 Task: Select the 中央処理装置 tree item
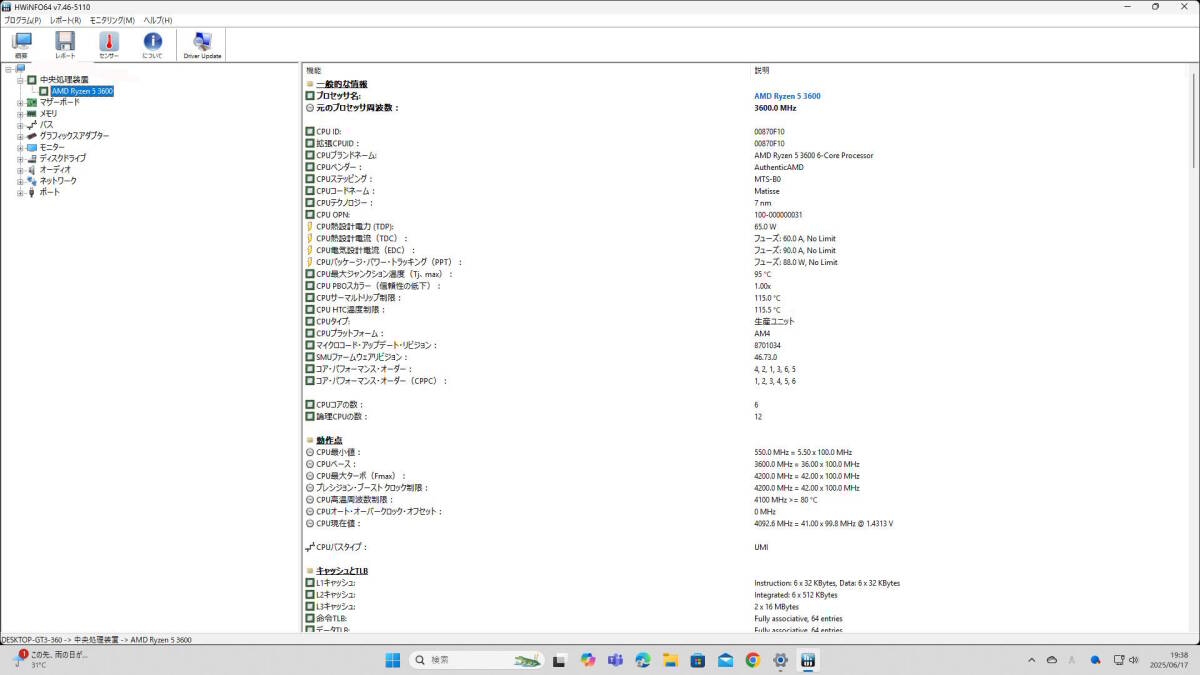(64, 79)
